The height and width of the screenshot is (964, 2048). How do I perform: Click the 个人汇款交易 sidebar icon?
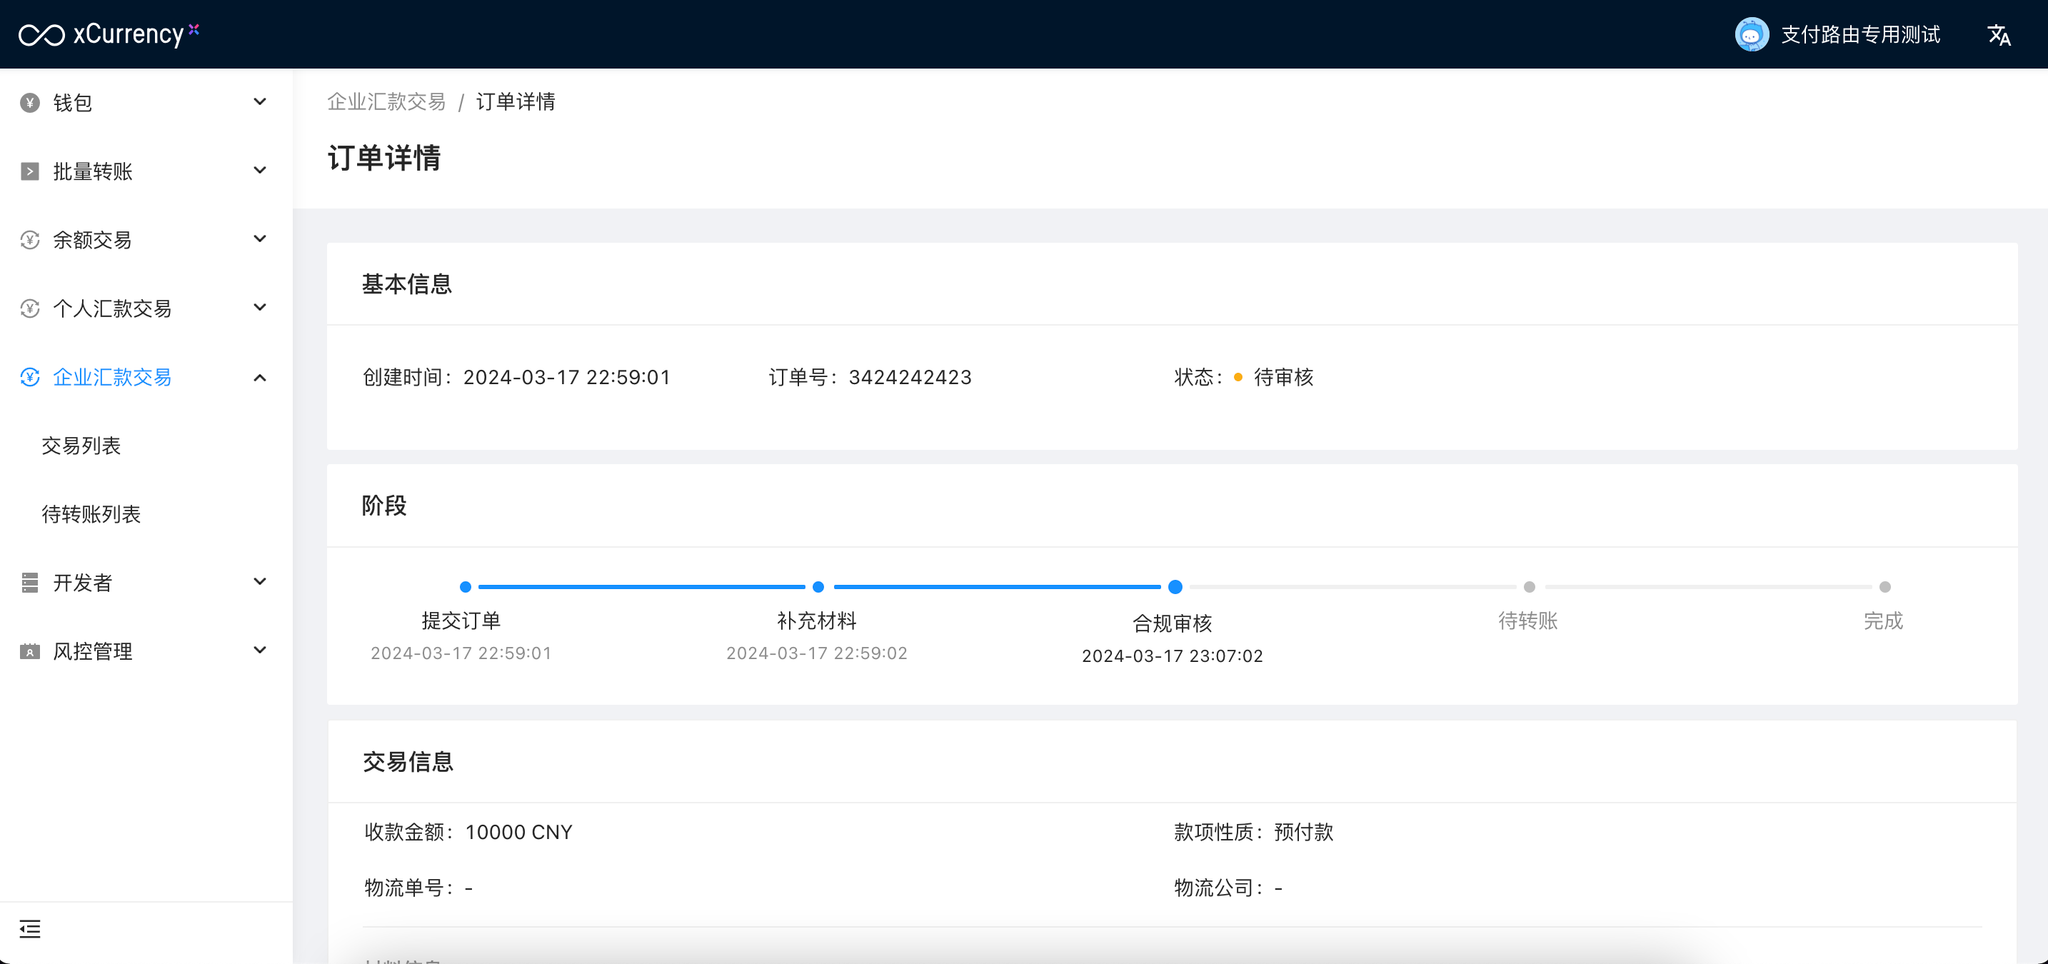tap(30, 309)
